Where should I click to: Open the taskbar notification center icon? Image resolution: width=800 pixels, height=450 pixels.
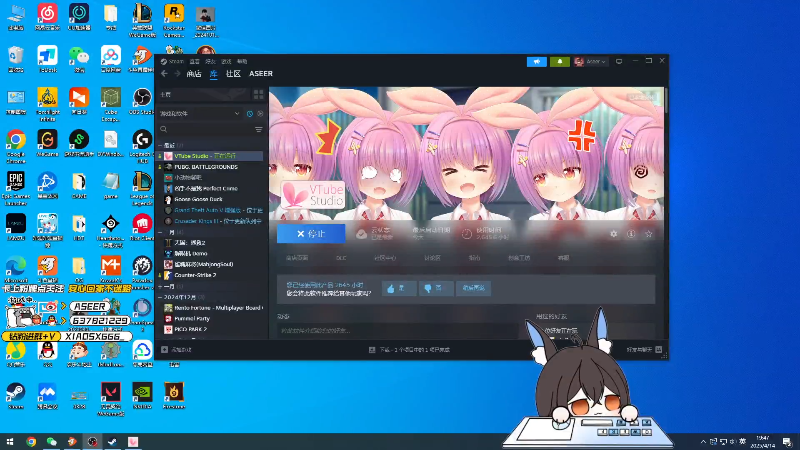click(787, 442)
